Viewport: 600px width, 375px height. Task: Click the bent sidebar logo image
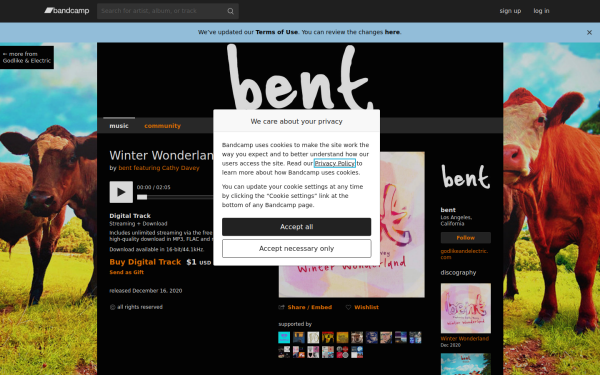click(465, 177)
